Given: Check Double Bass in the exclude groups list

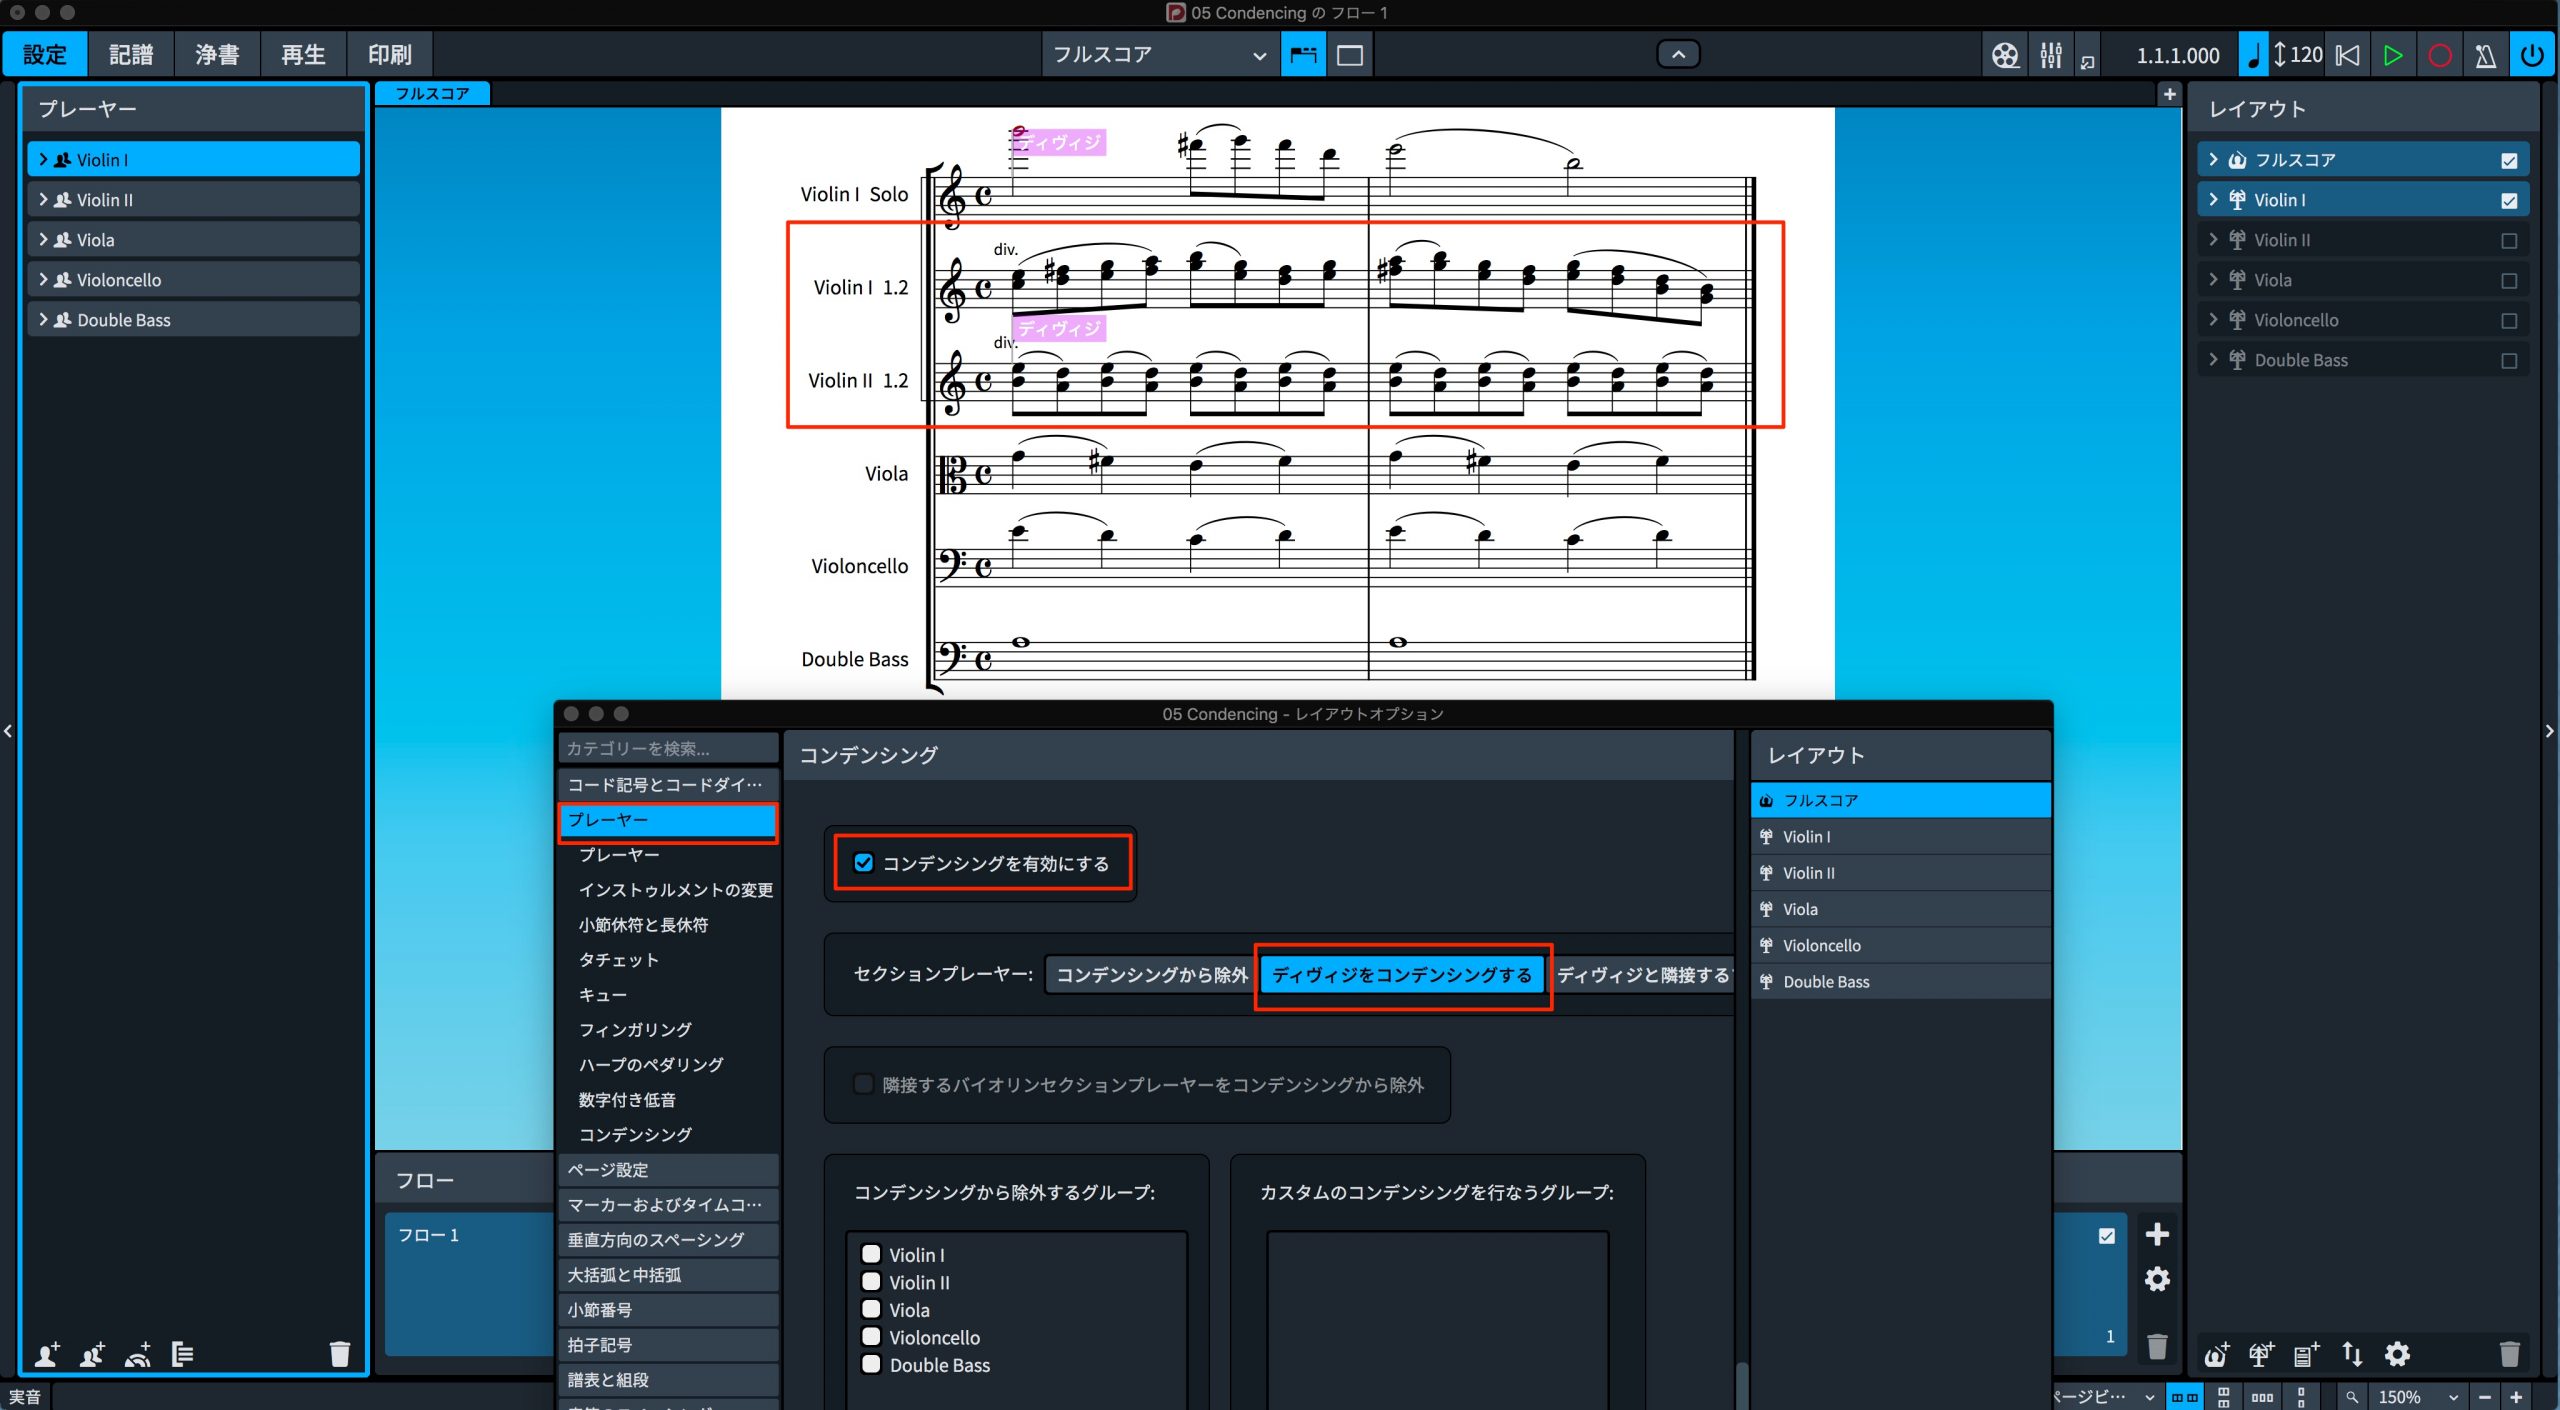Looking at the screenshot, I should click(871, 1364).
